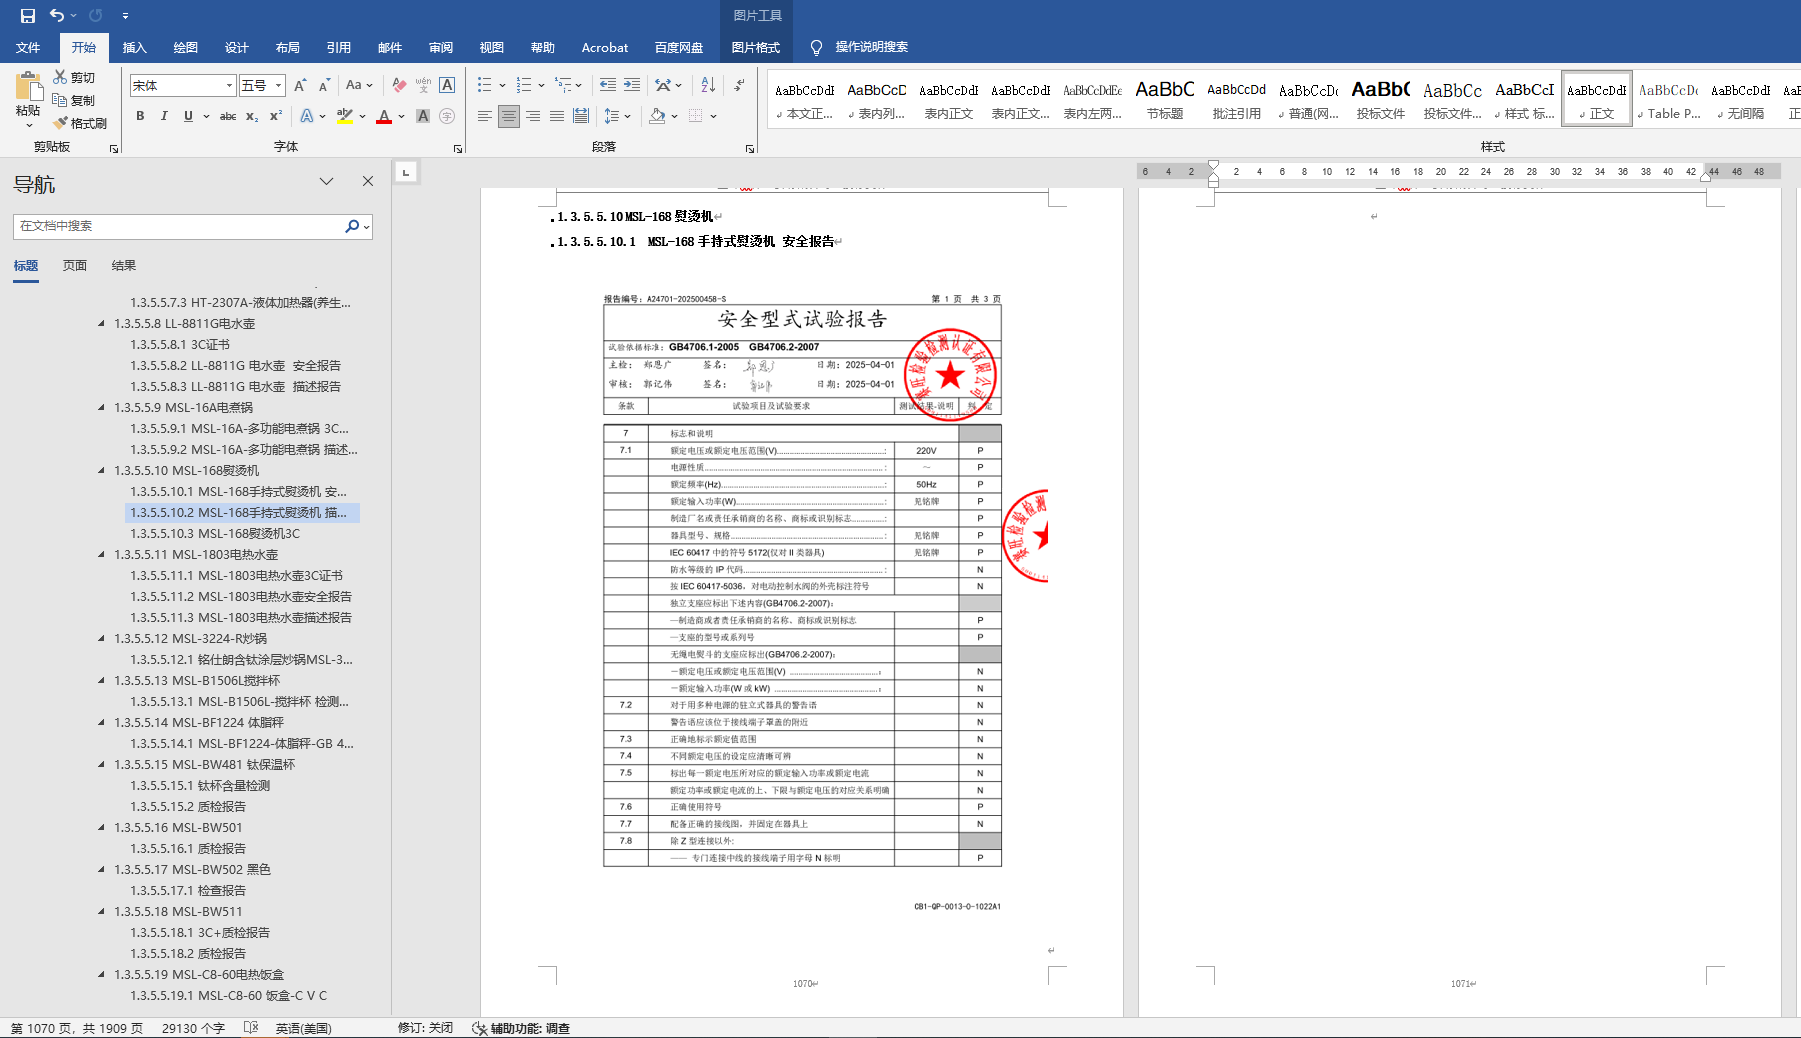Show the 页面 (Pages) tab in navigation
Screen dimensions: 1801x1038
click(75, 266)
